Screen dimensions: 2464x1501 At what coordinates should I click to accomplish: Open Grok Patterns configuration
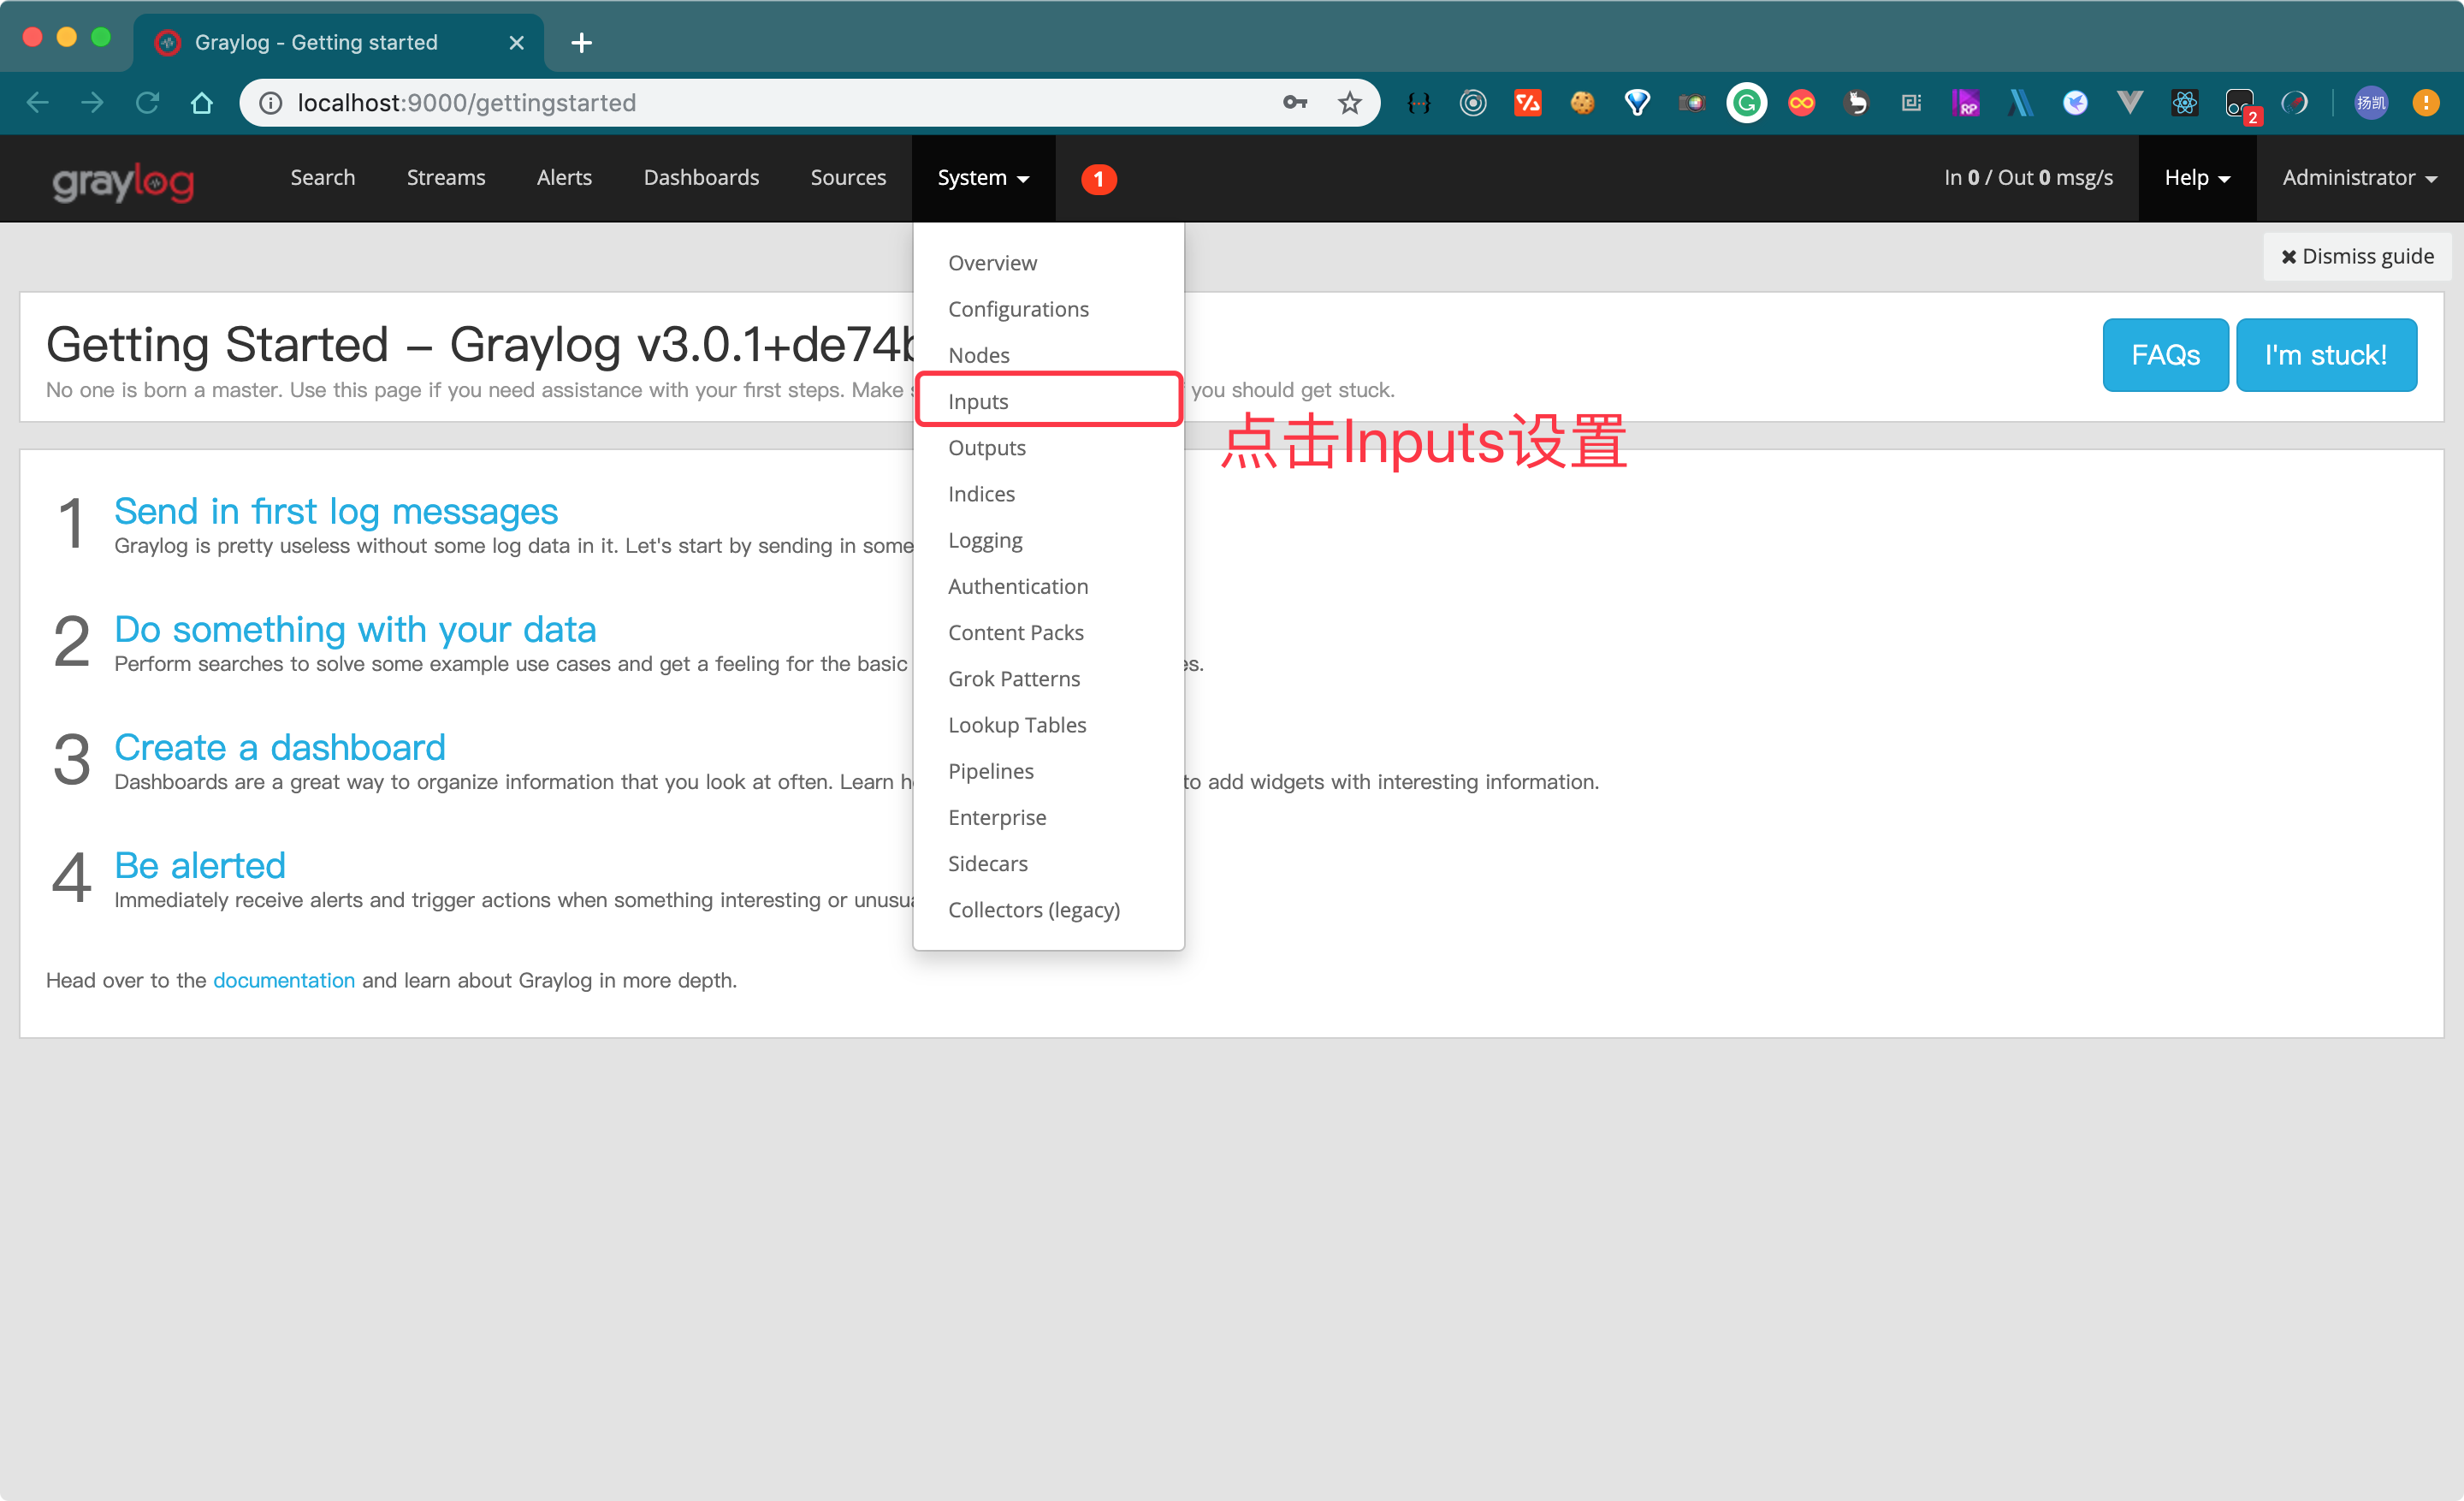point(1014,678)
